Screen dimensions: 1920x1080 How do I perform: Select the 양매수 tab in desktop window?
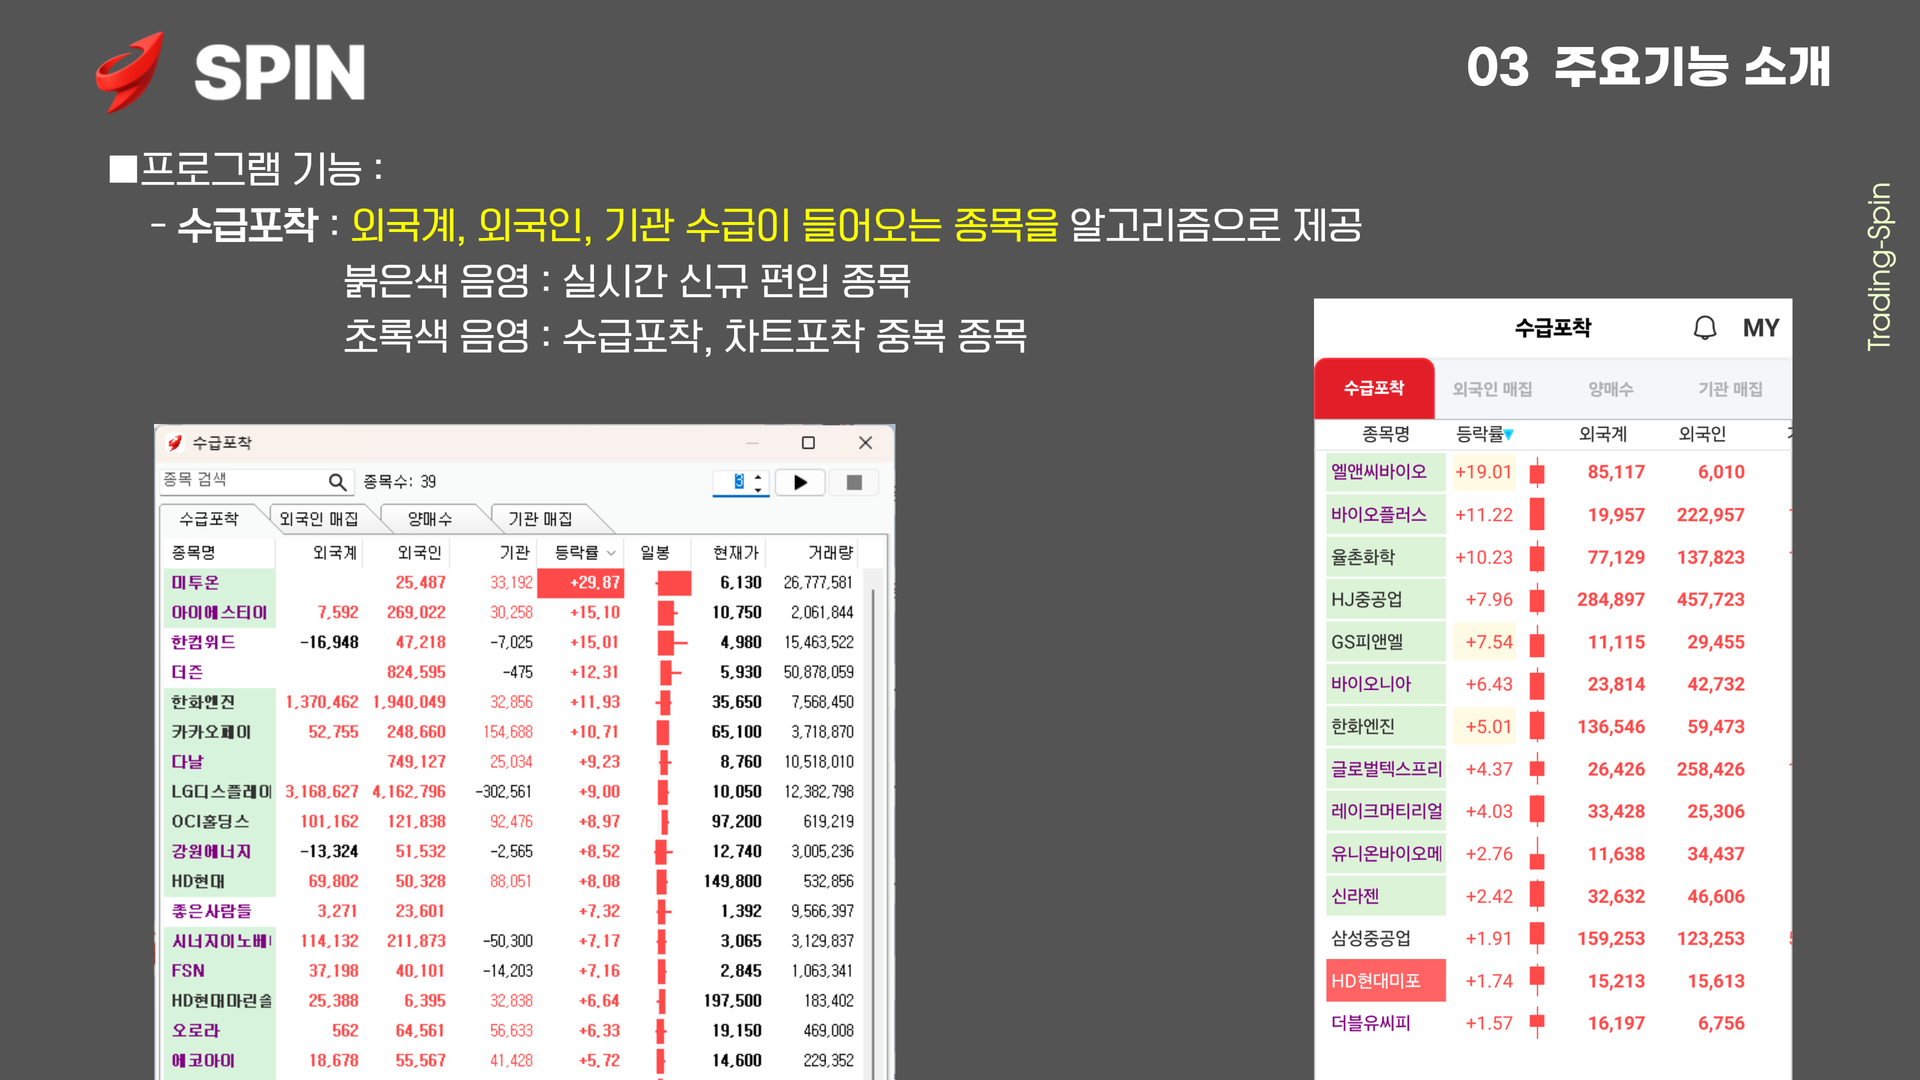point(430,519)
